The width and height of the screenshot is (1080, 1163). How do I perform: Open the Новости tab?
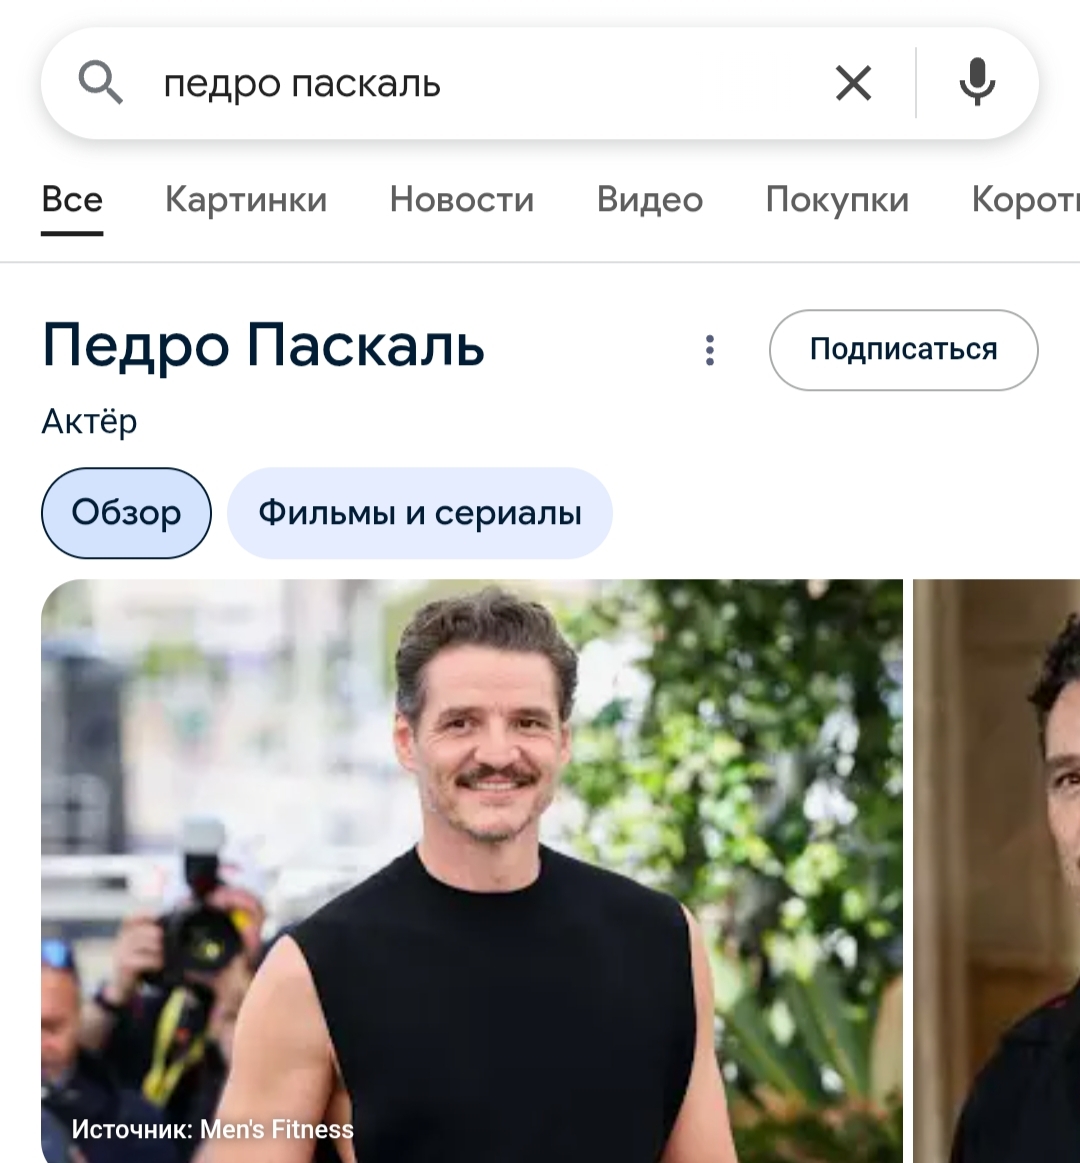(462, 200)
